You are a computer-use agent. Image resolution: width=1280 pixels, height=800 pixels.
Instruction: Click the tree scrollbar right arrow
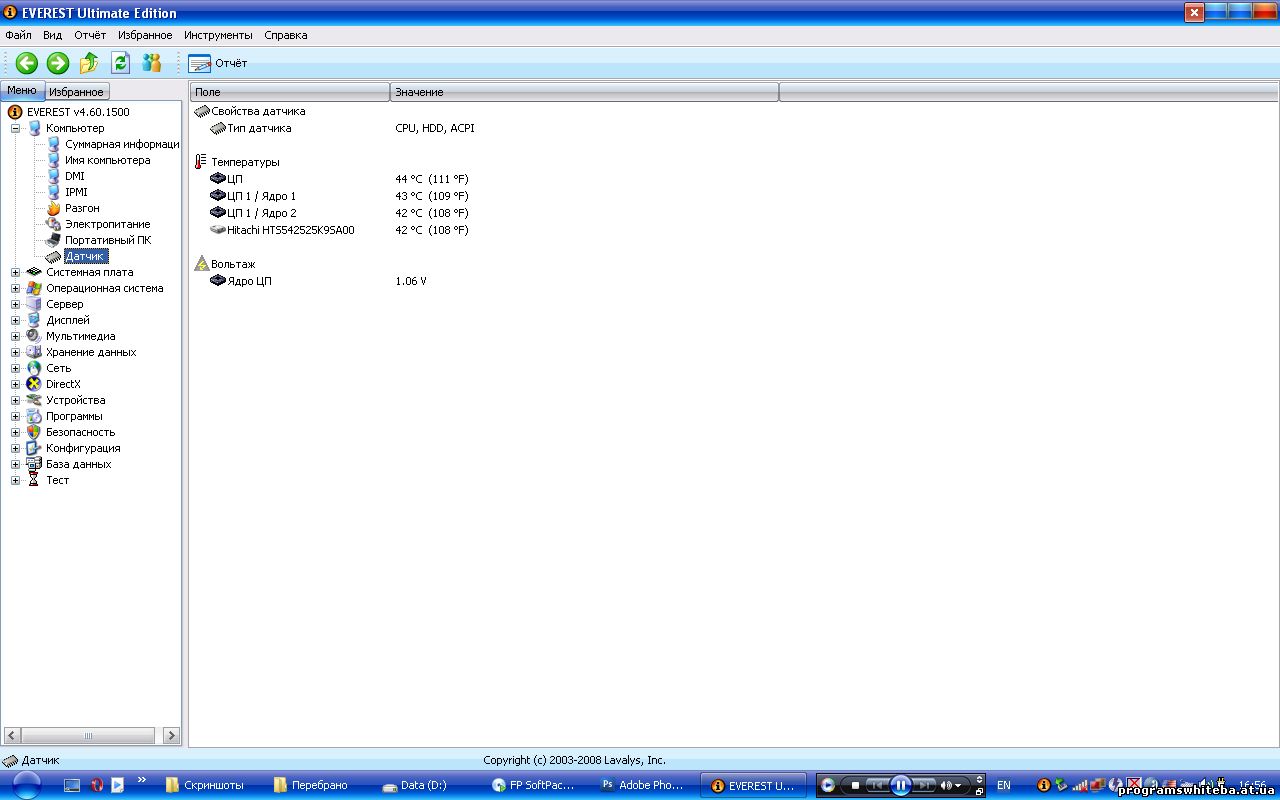(x=171, y=735)
